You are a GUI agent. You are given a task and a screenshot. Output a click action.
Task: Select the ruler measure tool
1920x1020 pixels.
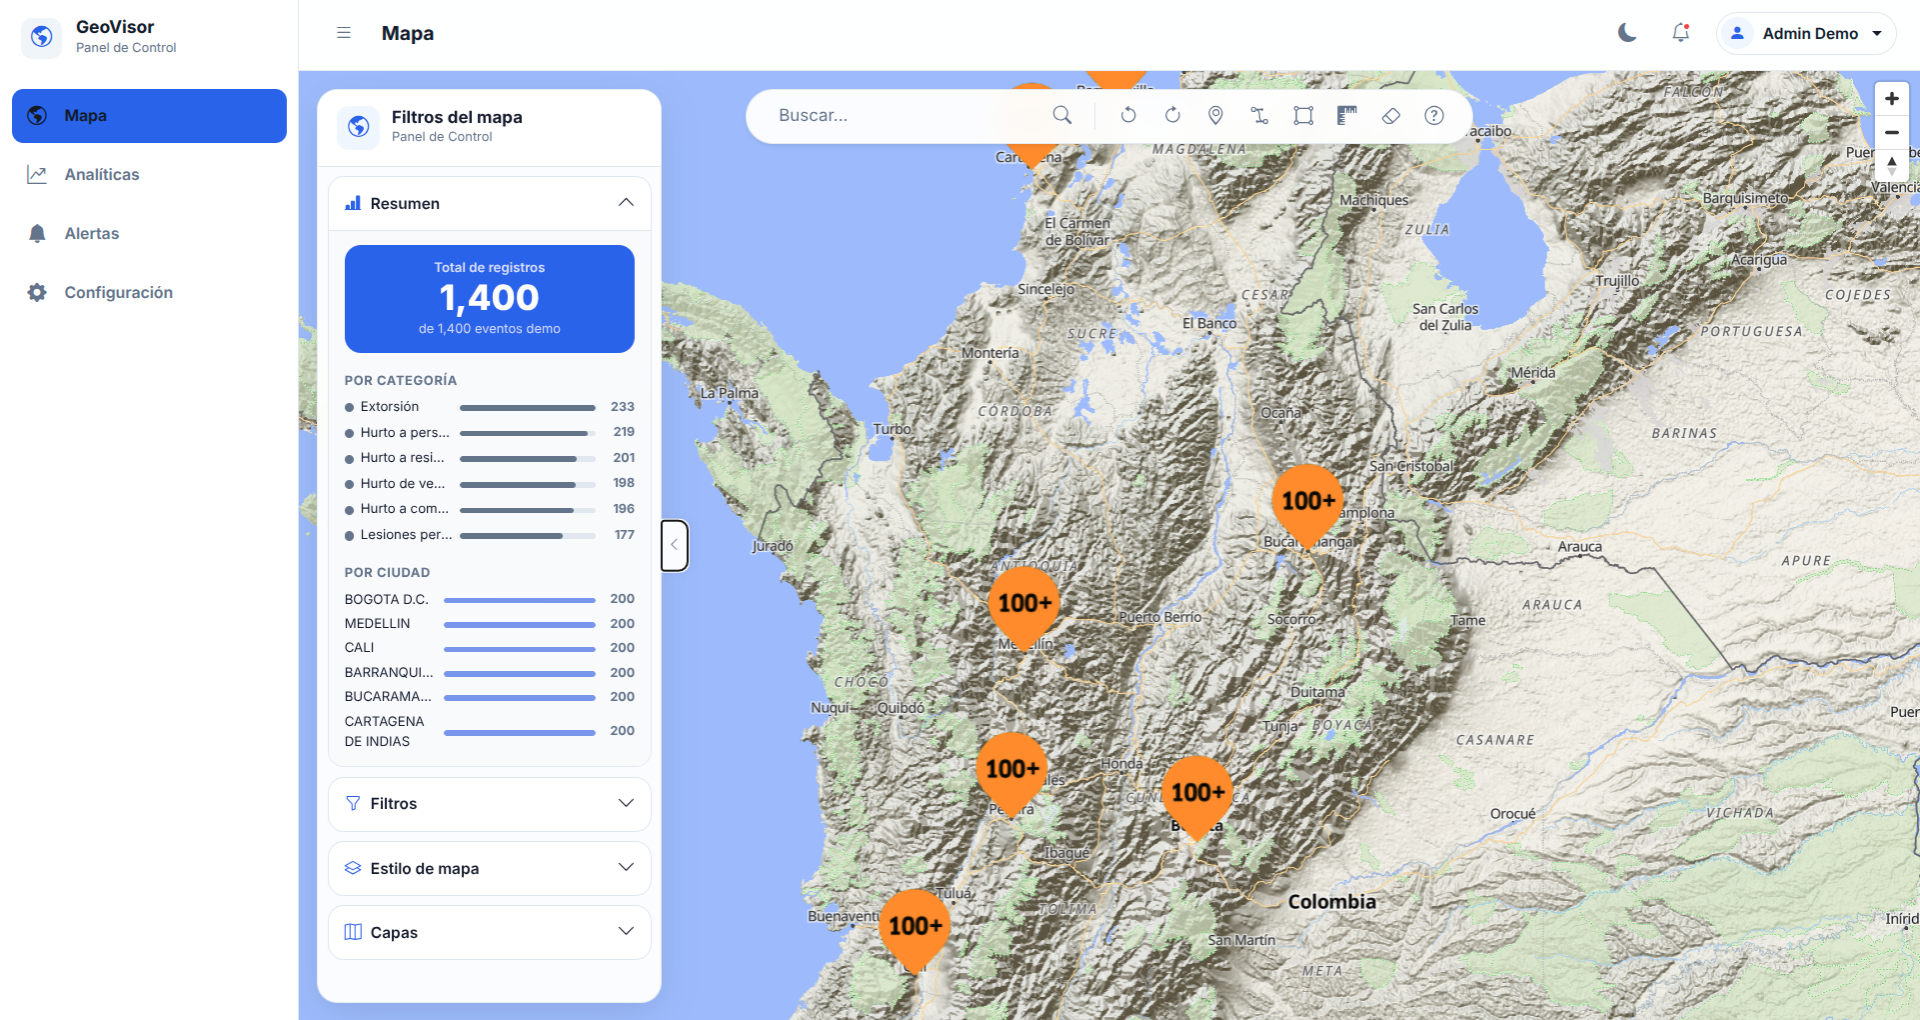(x=1347, y=115)
